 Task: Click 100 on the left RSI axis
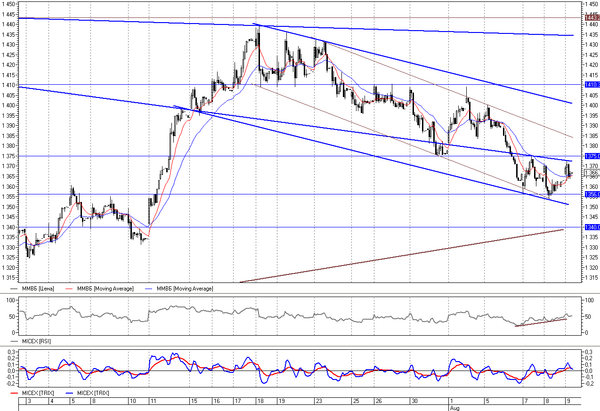11,300
